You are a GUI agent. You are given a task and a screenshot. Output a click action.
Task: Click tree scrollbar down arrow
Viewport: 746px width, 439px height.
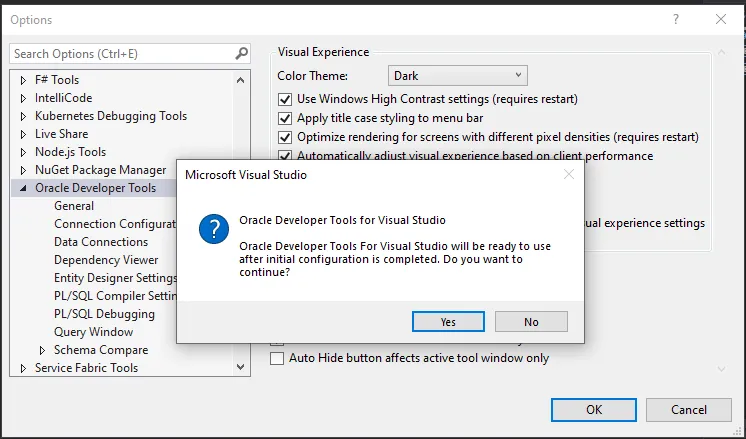tap(240, 367)
